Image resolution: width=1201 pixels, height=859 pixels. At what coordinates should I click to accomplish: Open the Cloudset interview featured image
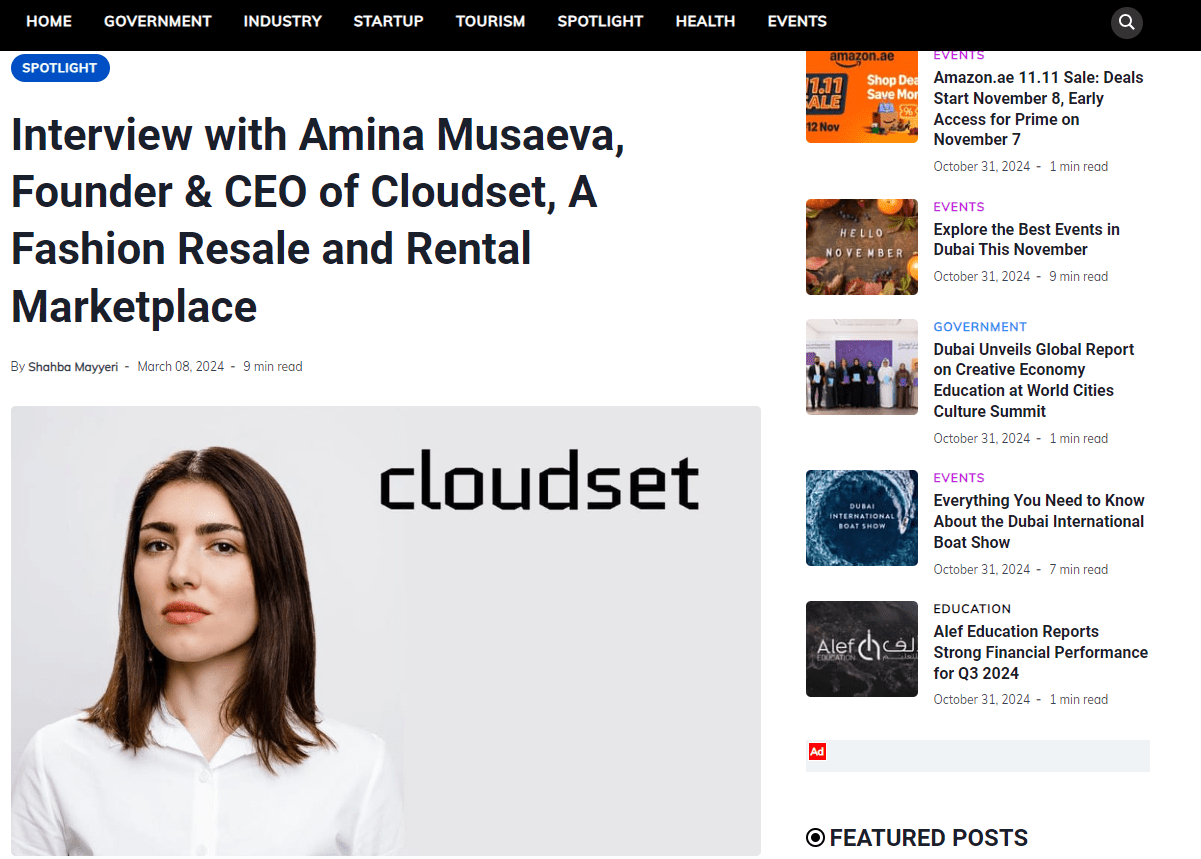(x=386, y=631)
